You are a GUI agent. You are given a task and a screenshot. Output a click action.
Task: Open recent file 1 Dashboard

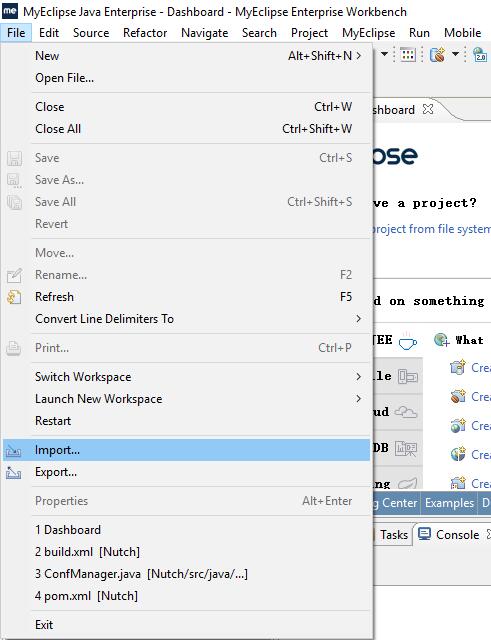tap(187, 530)
